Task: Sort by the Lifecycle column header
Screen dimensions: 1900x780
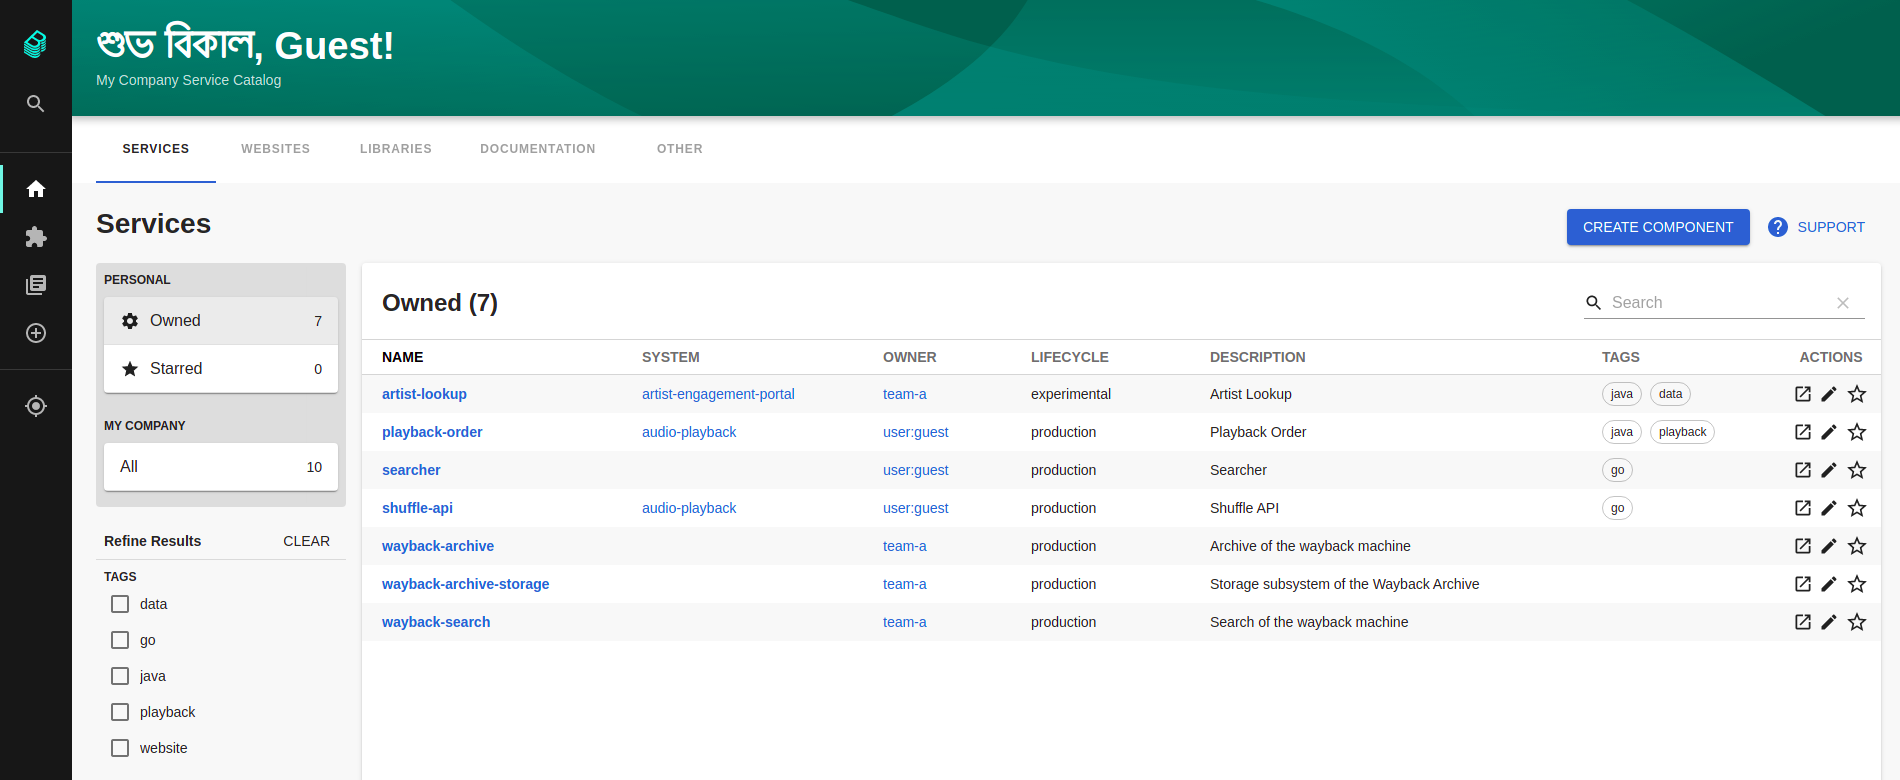Action: [x=1069, y=357]
